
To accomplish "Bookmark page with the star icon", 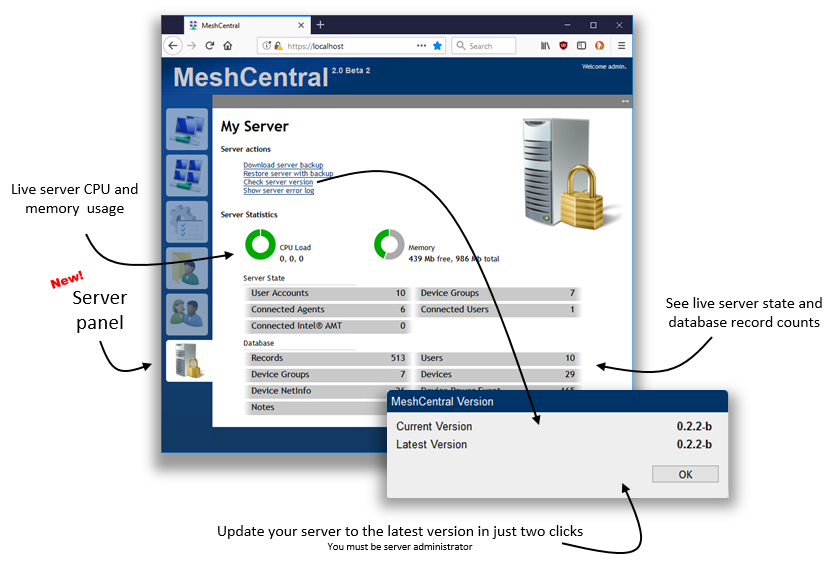I will pos(437,46).
